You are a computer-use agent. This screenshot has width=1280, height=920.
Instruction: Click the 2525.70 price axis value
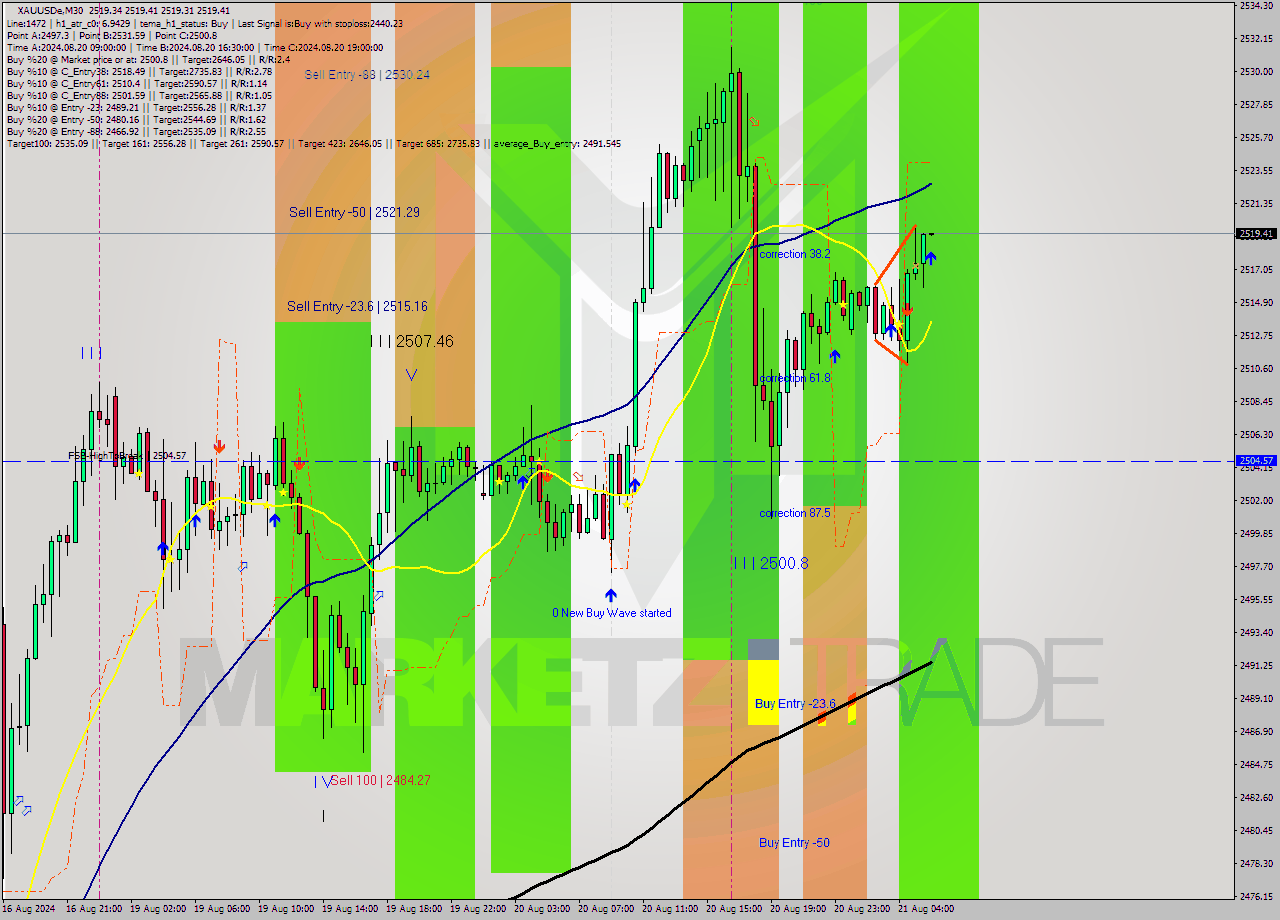[x=1256, y=137]
